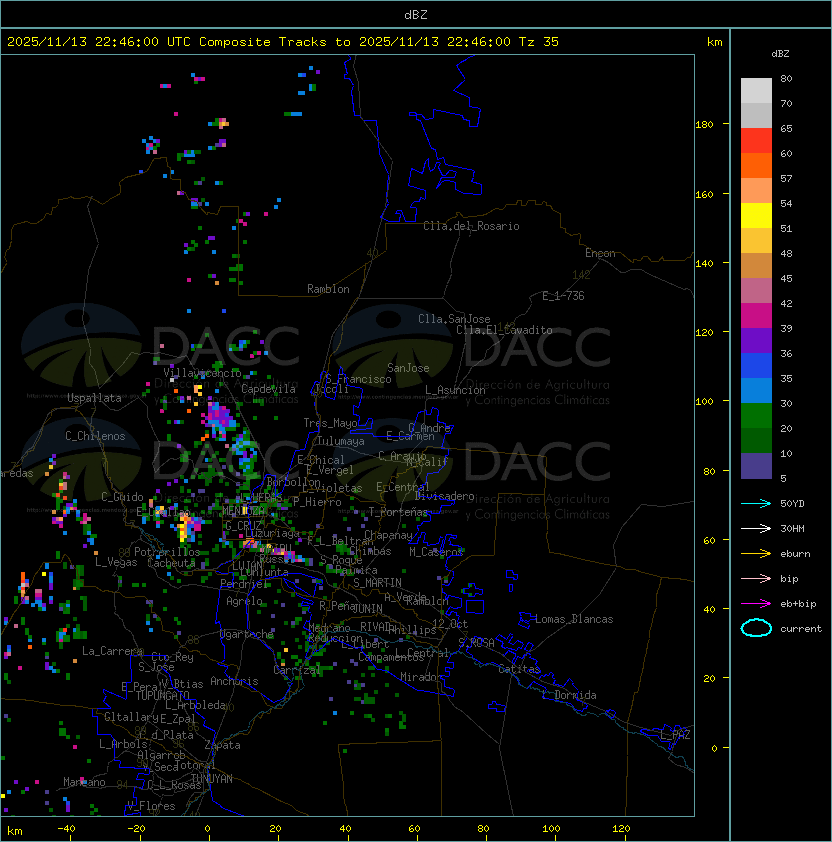Click the yellow eburn arrow icon

756,554
